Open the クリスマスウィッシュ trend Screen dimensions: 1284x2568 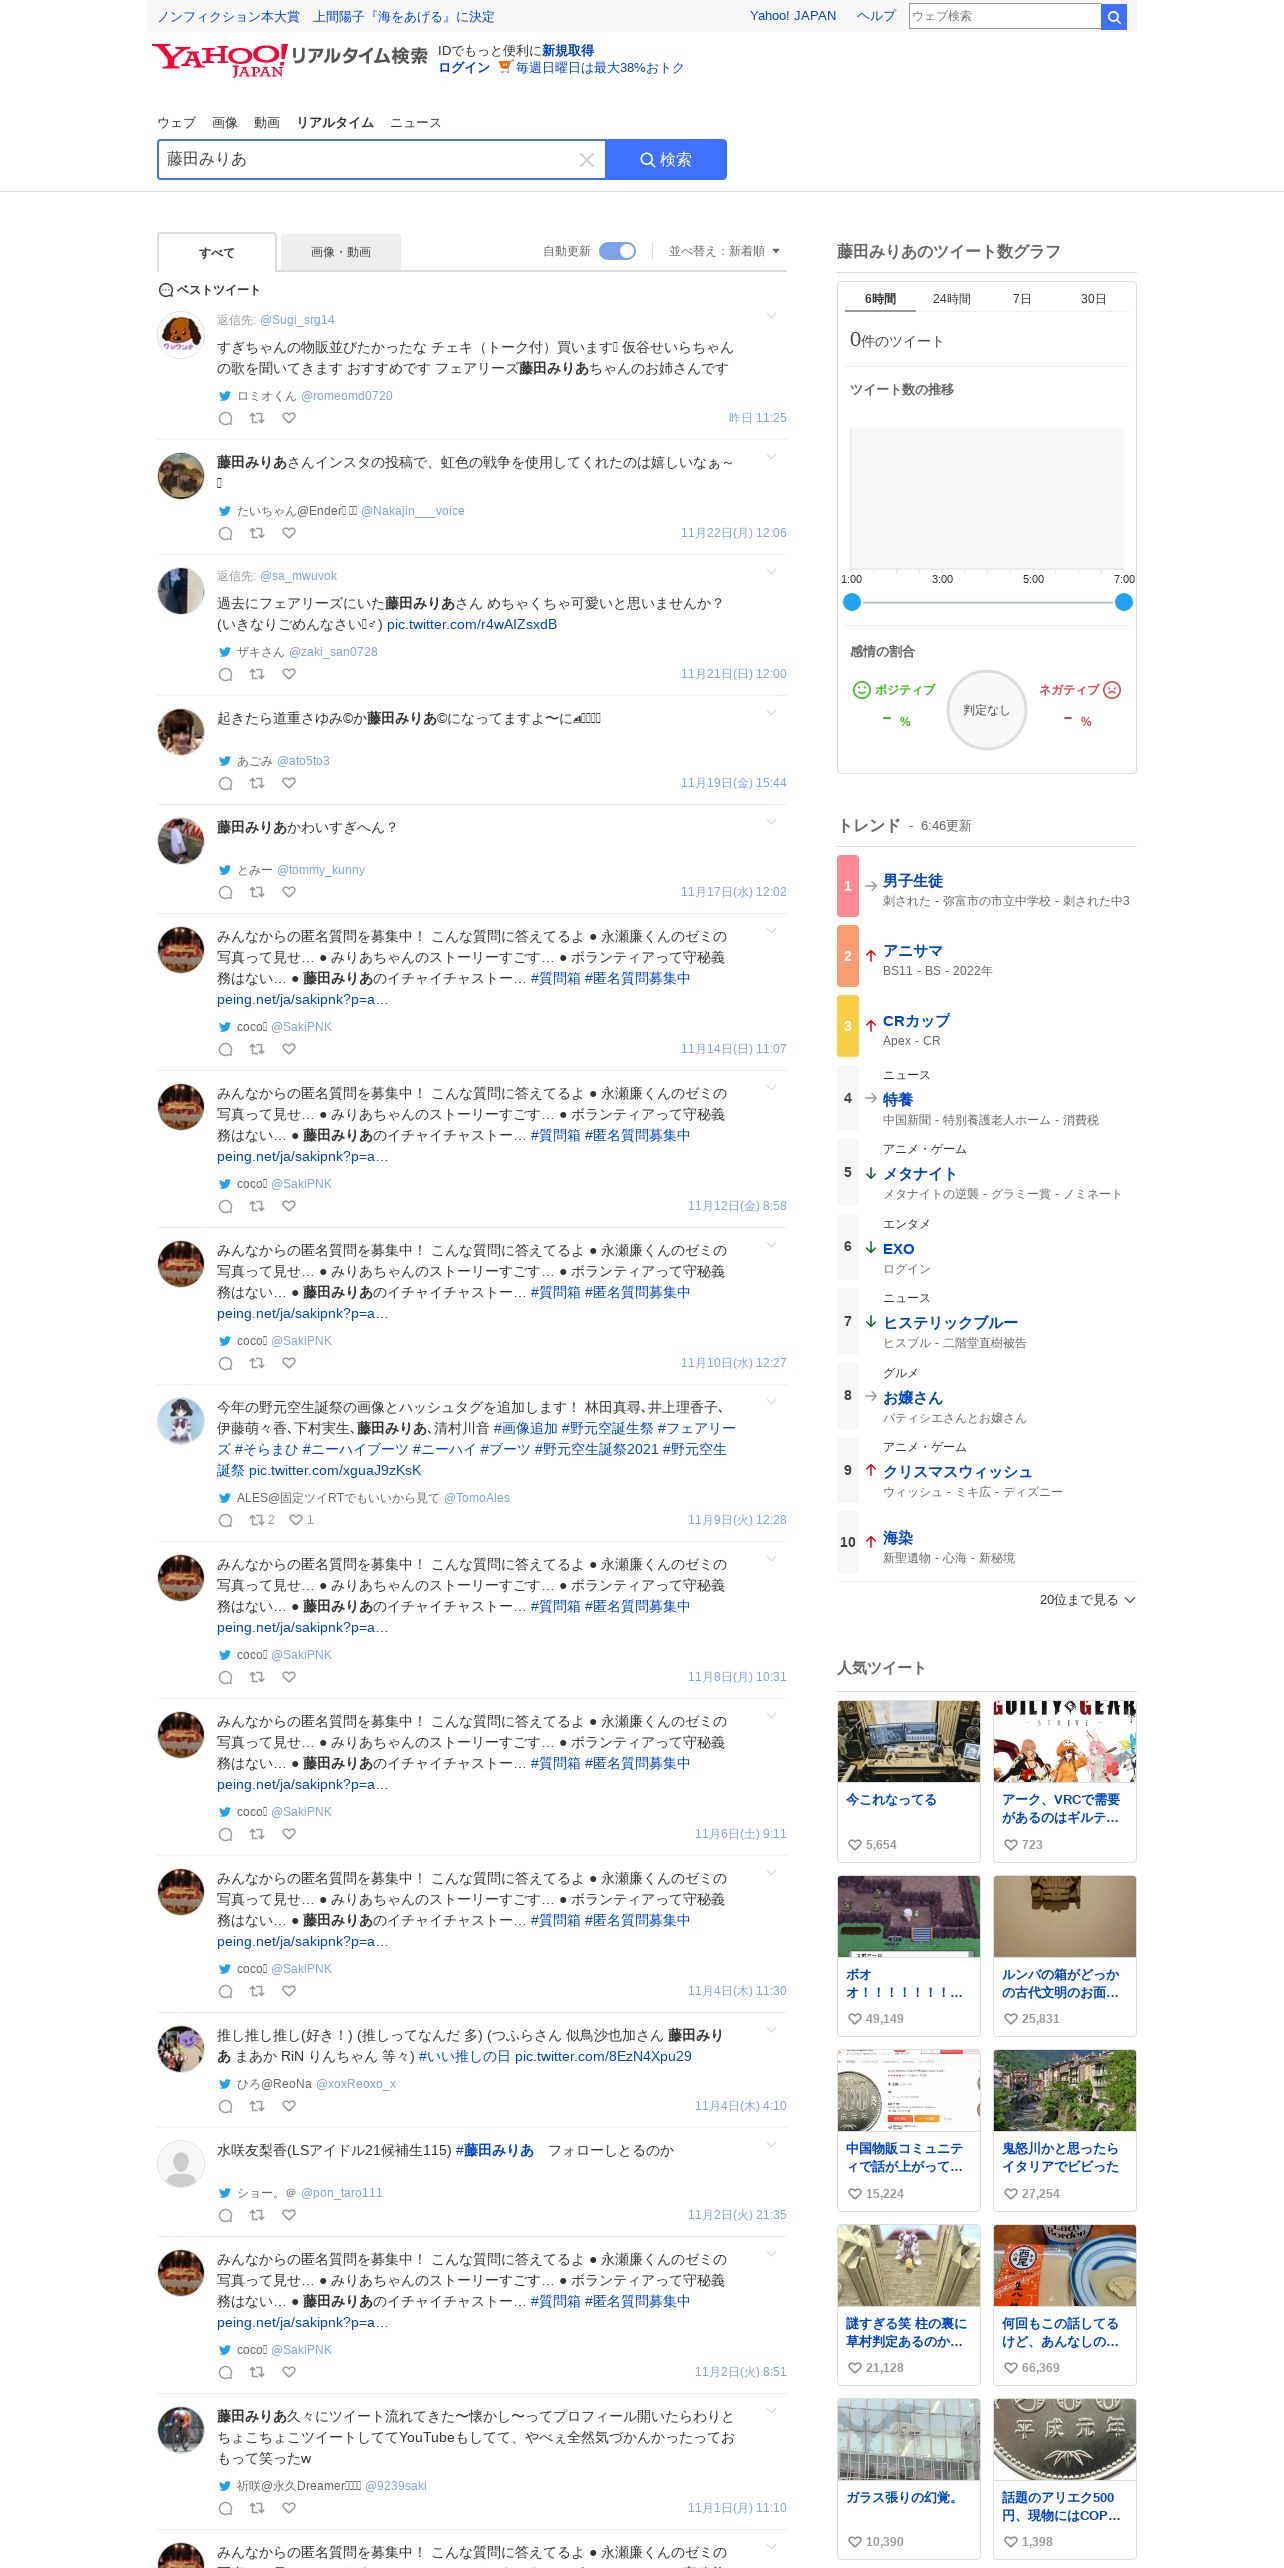click(x=958, y=1472)
